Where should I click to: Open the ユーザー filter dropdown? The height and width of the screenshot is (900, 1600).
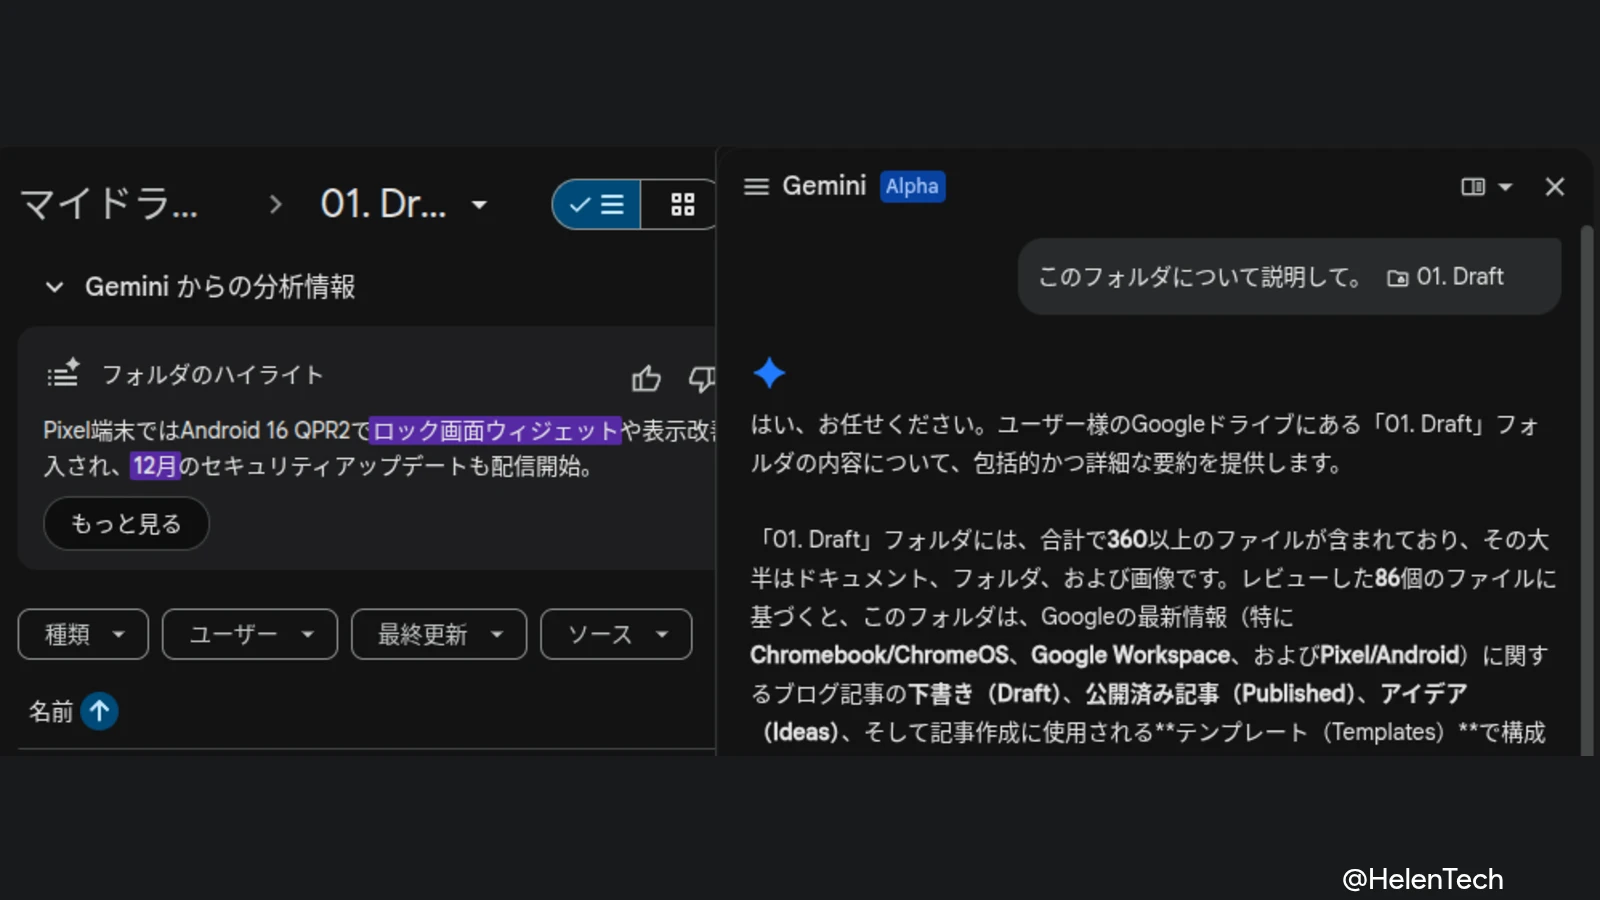pos(249,633)
